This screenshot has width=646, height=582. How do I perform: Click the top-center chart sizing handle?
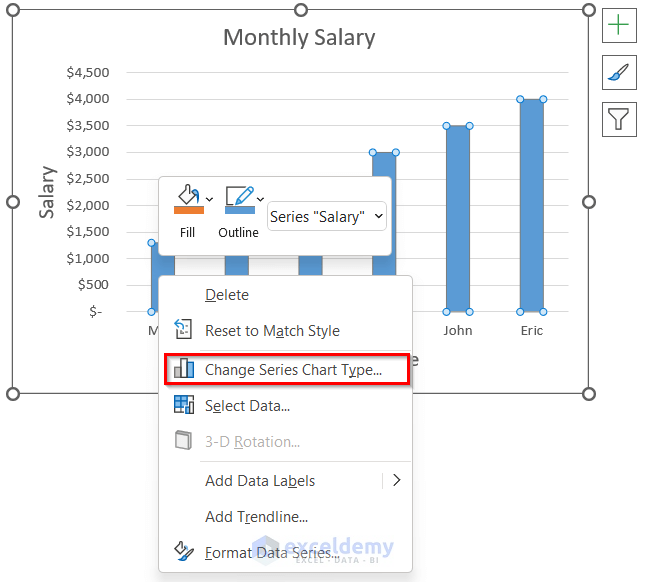click(x=301, y=10)
